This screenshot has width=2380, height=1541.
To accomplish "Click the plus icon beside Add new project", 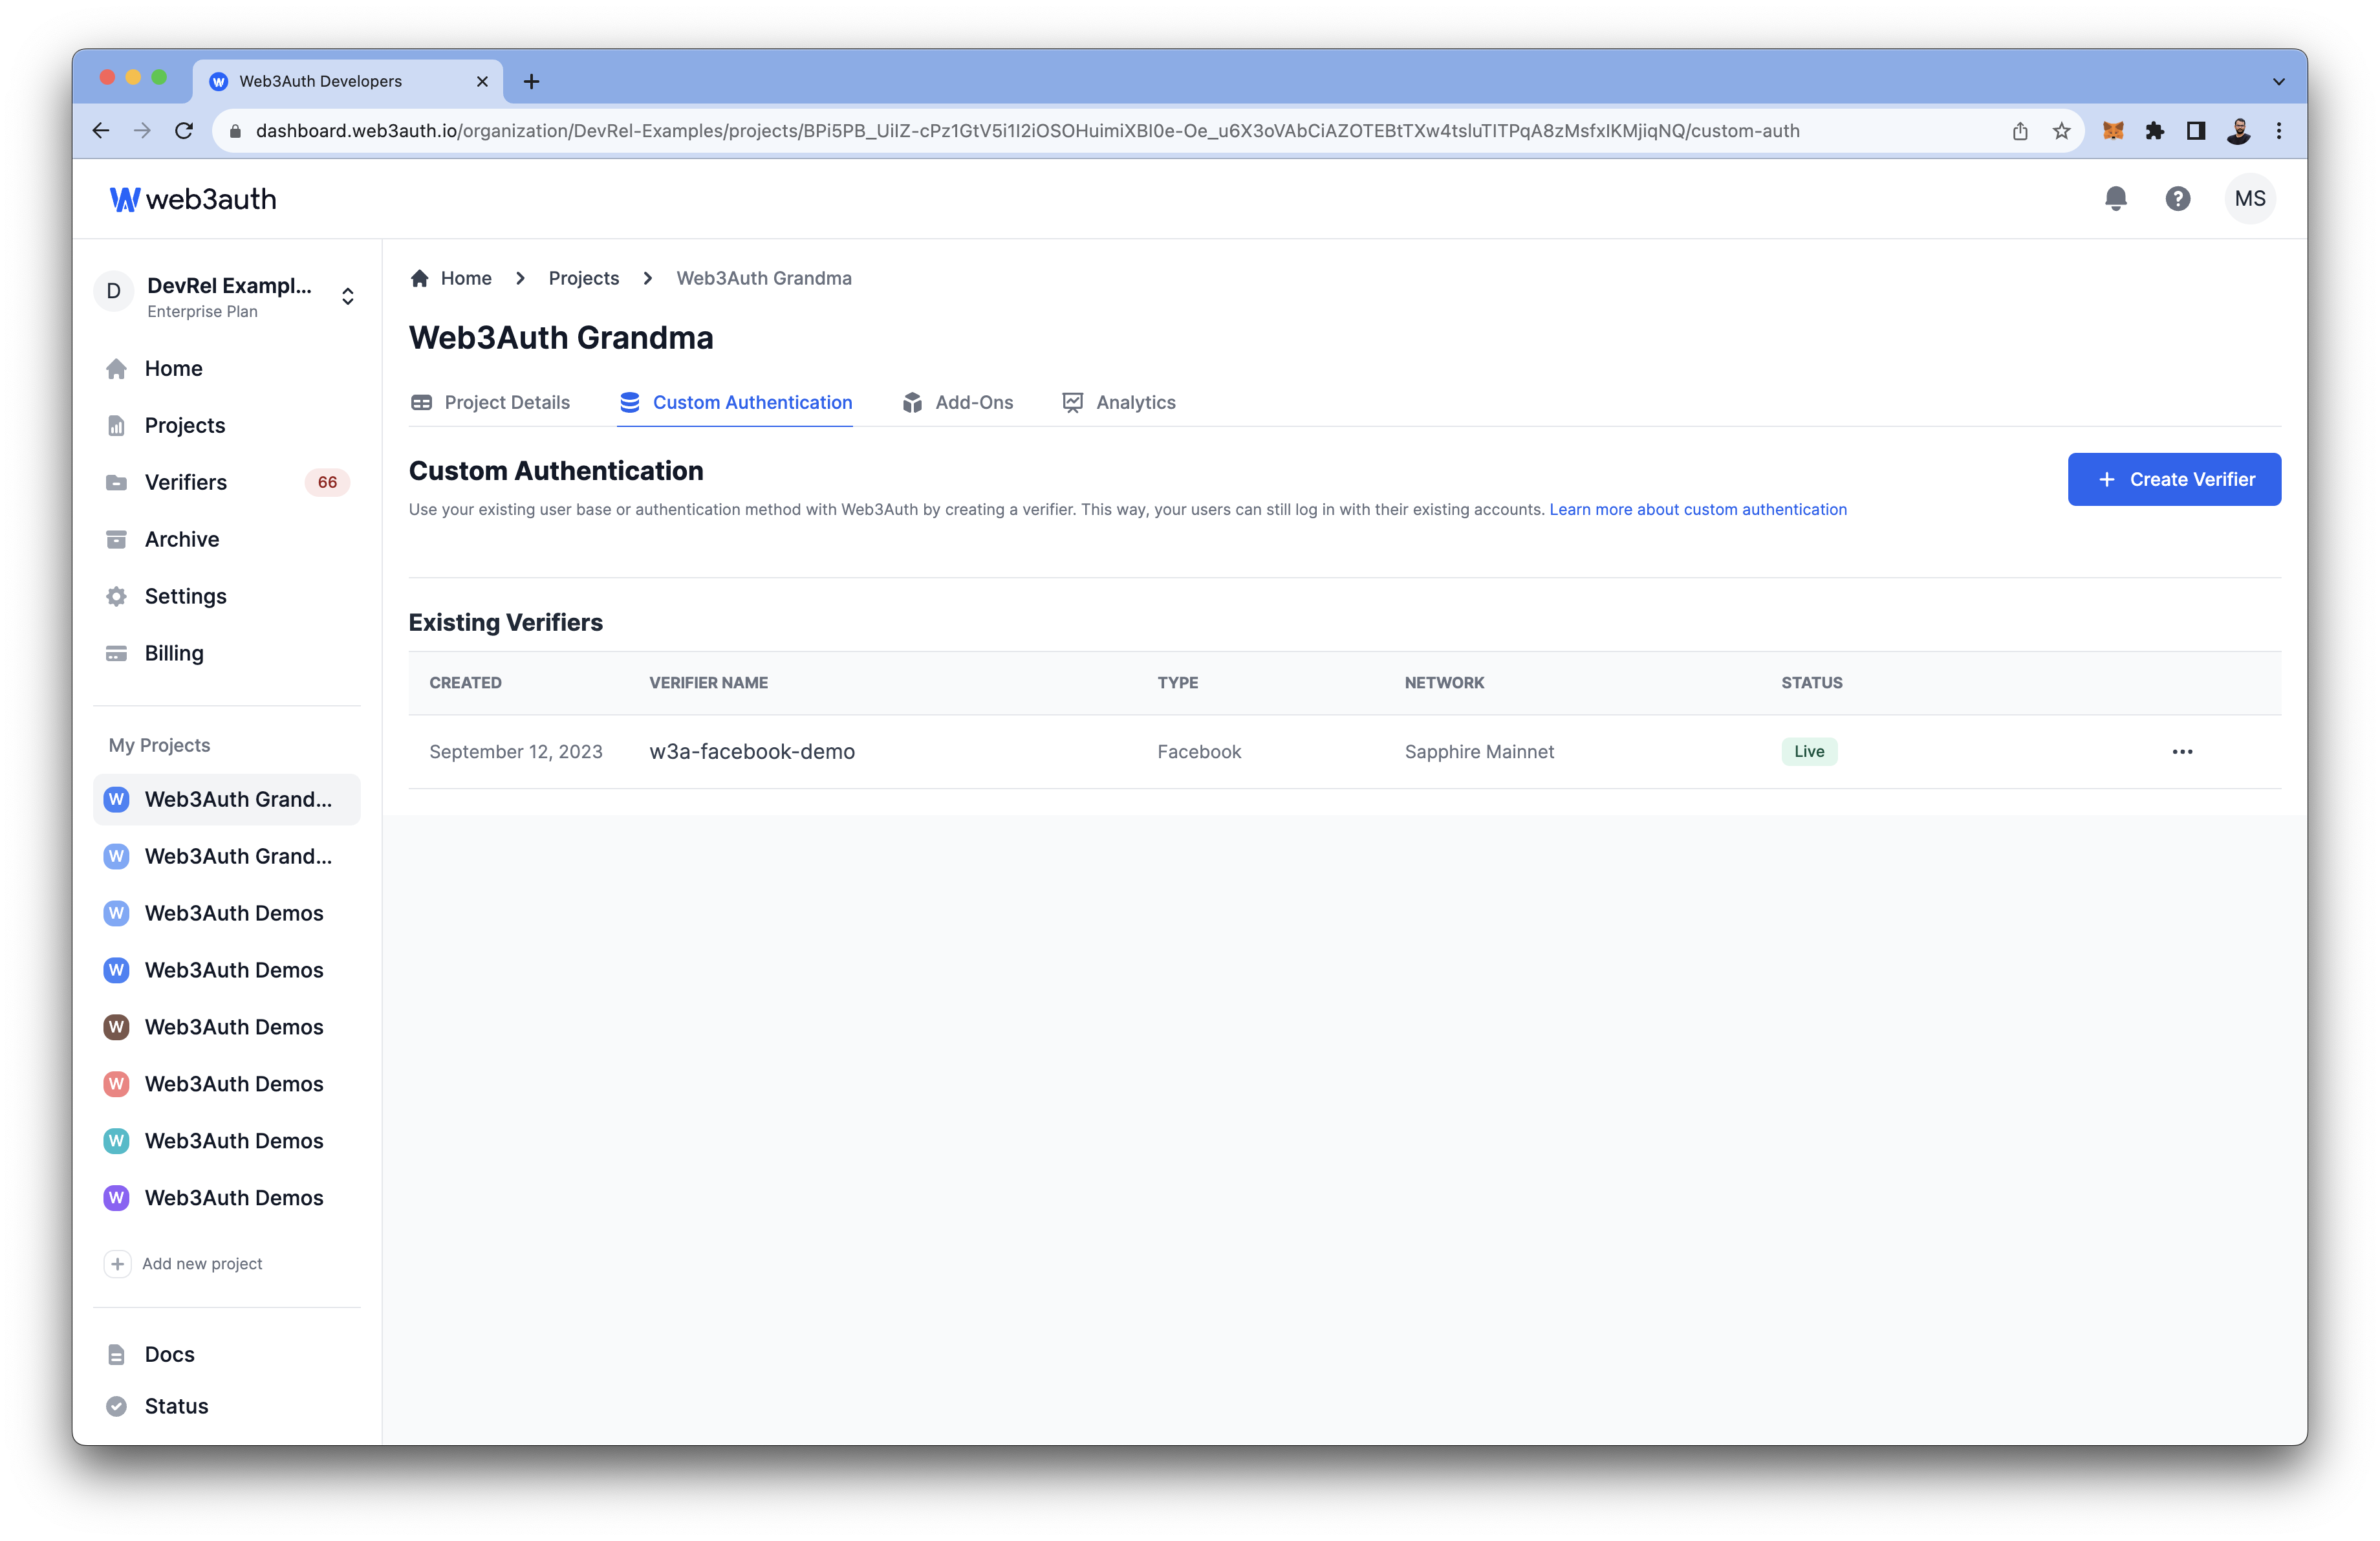I will click(x=117, y=1264).
